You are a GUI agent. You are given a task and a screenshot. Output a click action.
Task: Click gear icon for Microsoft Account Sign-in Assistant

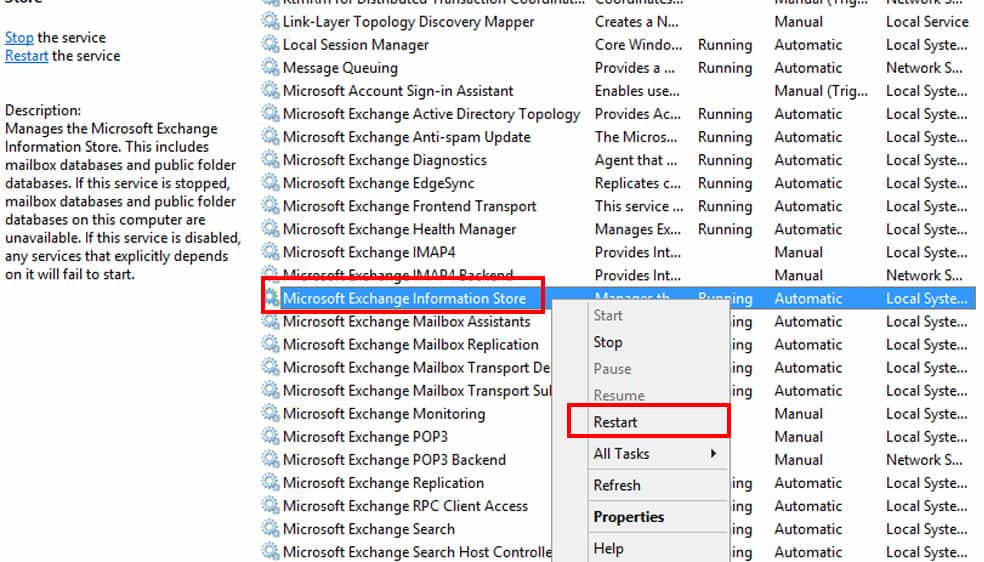[x=270, y=90]
